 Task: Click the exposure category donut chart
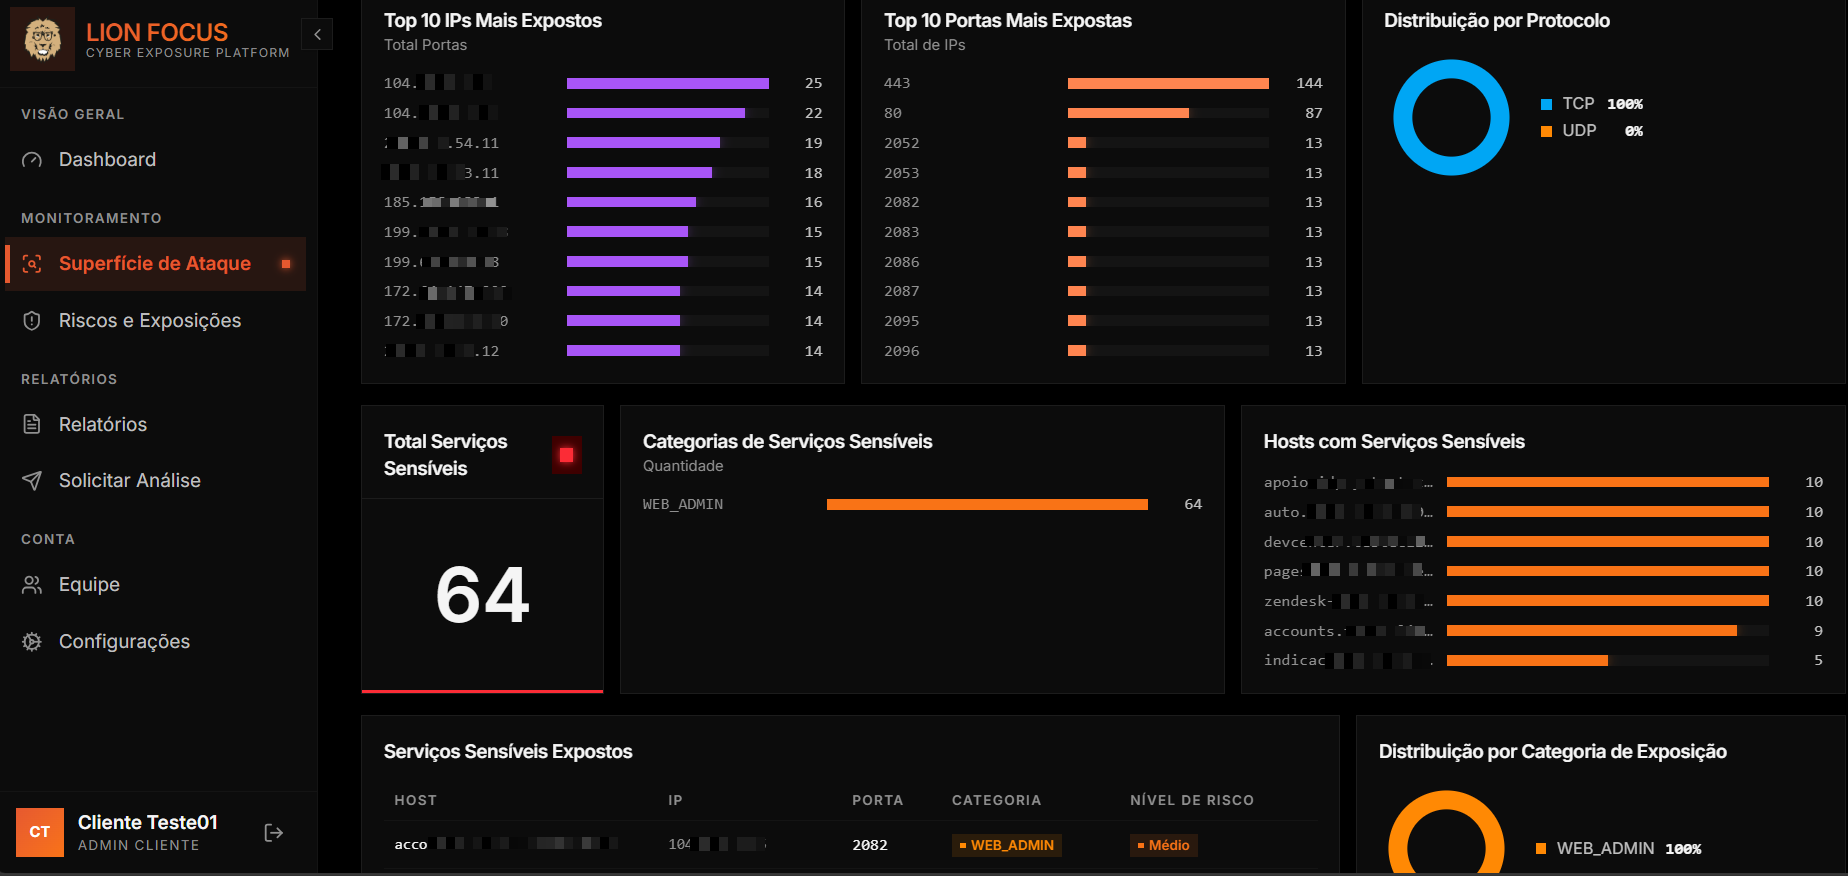pos(1446,834)
